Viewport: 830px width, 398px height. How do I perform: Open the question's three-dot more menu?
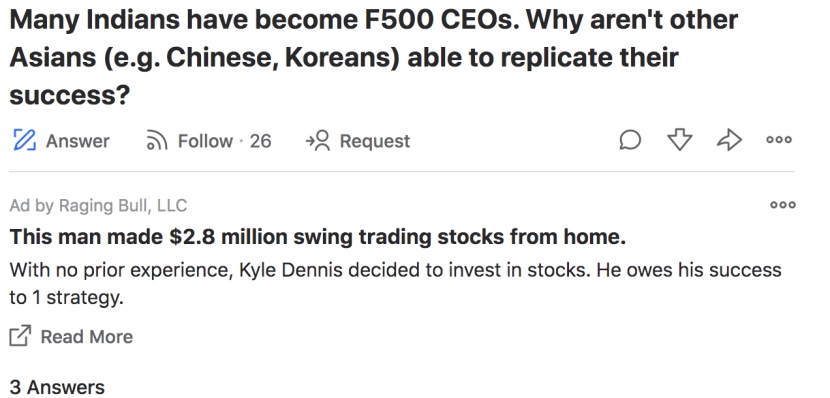(779, 140)
